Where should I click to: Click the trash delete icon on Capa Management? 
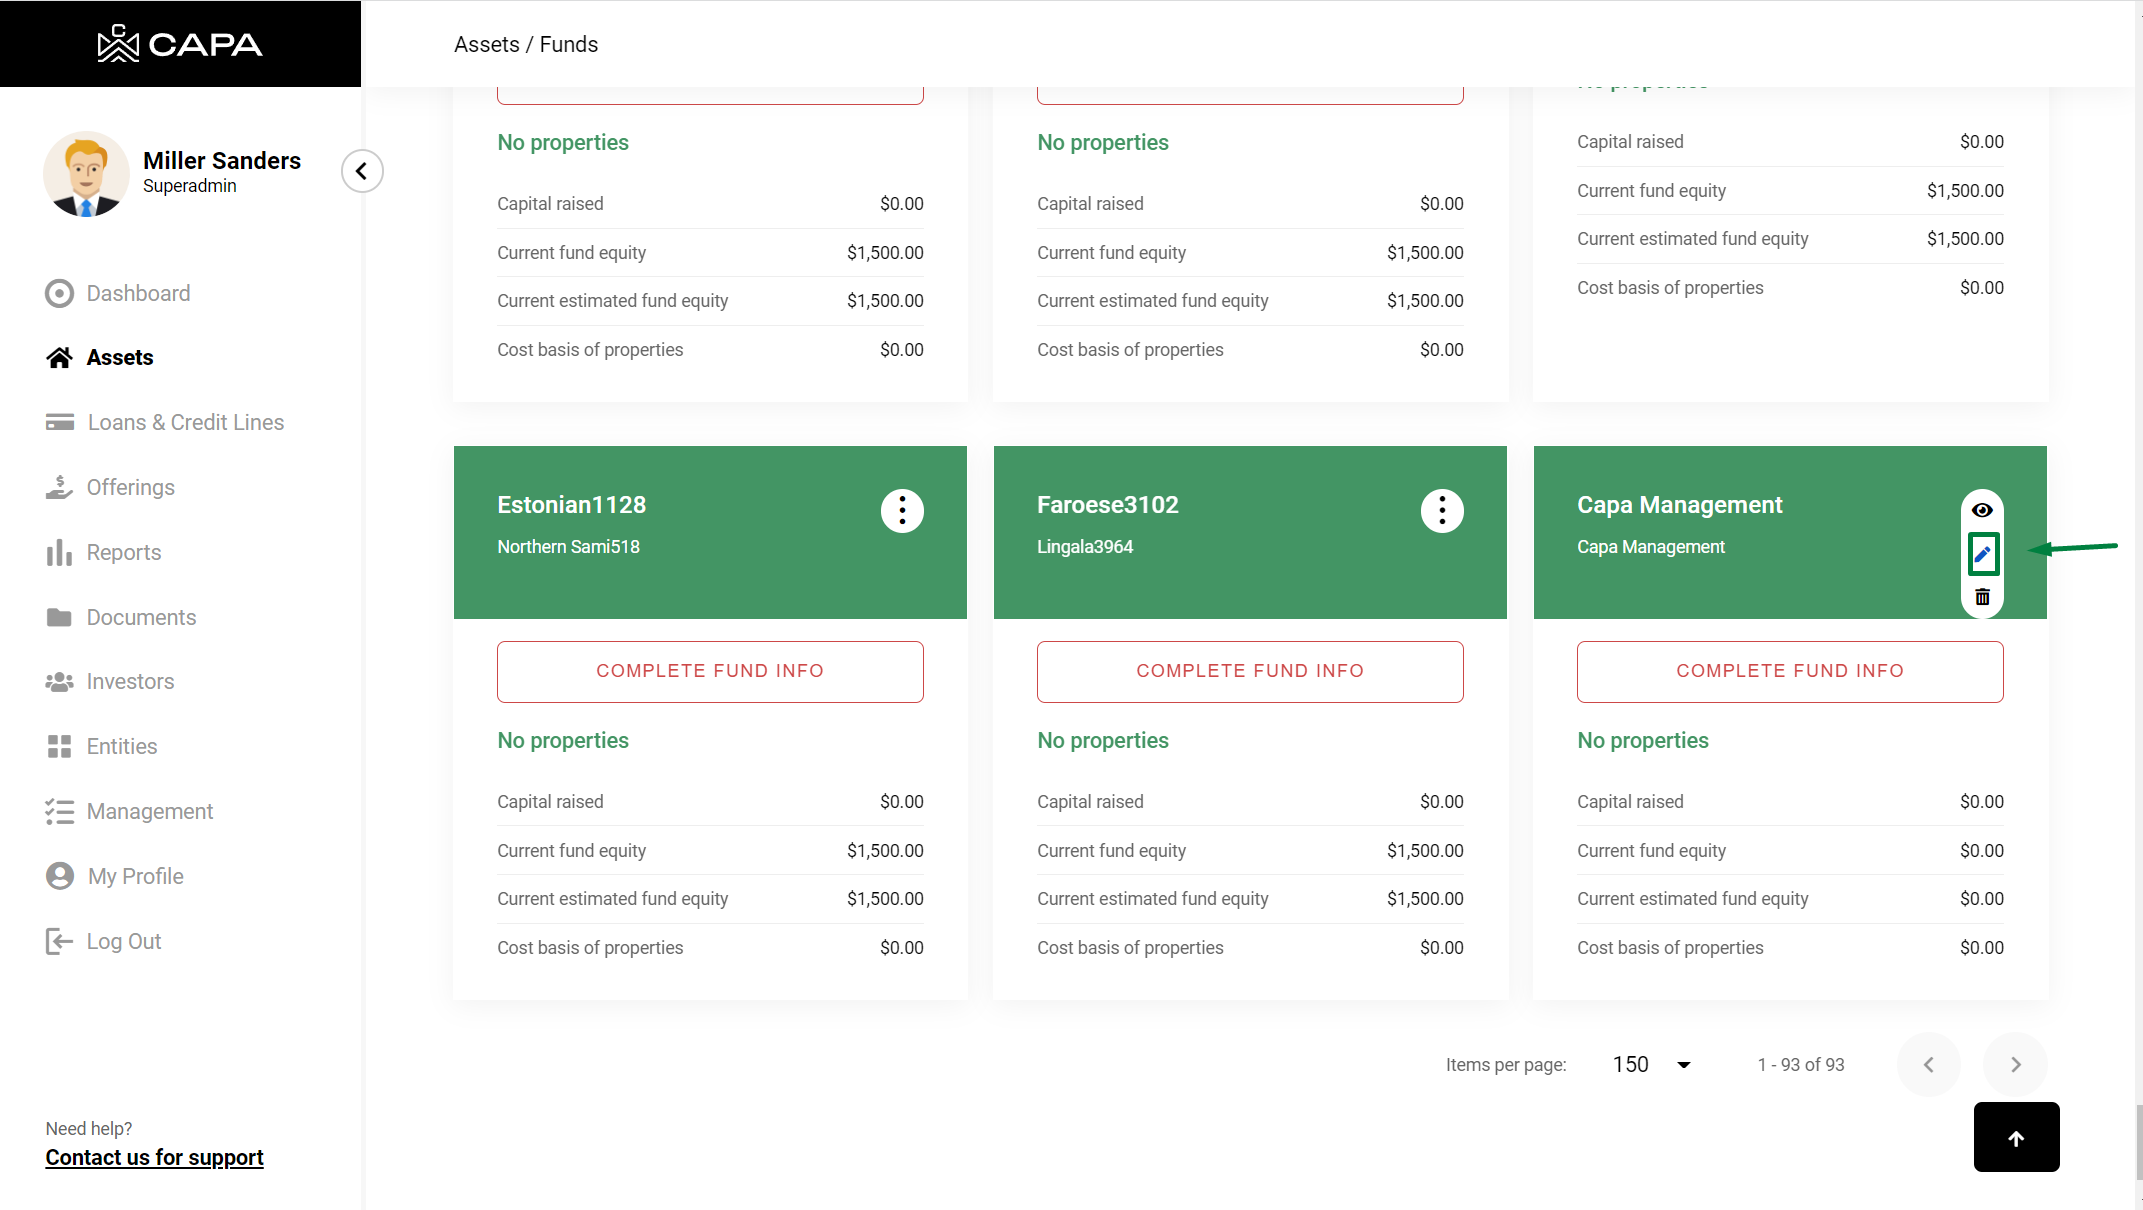1982,597
